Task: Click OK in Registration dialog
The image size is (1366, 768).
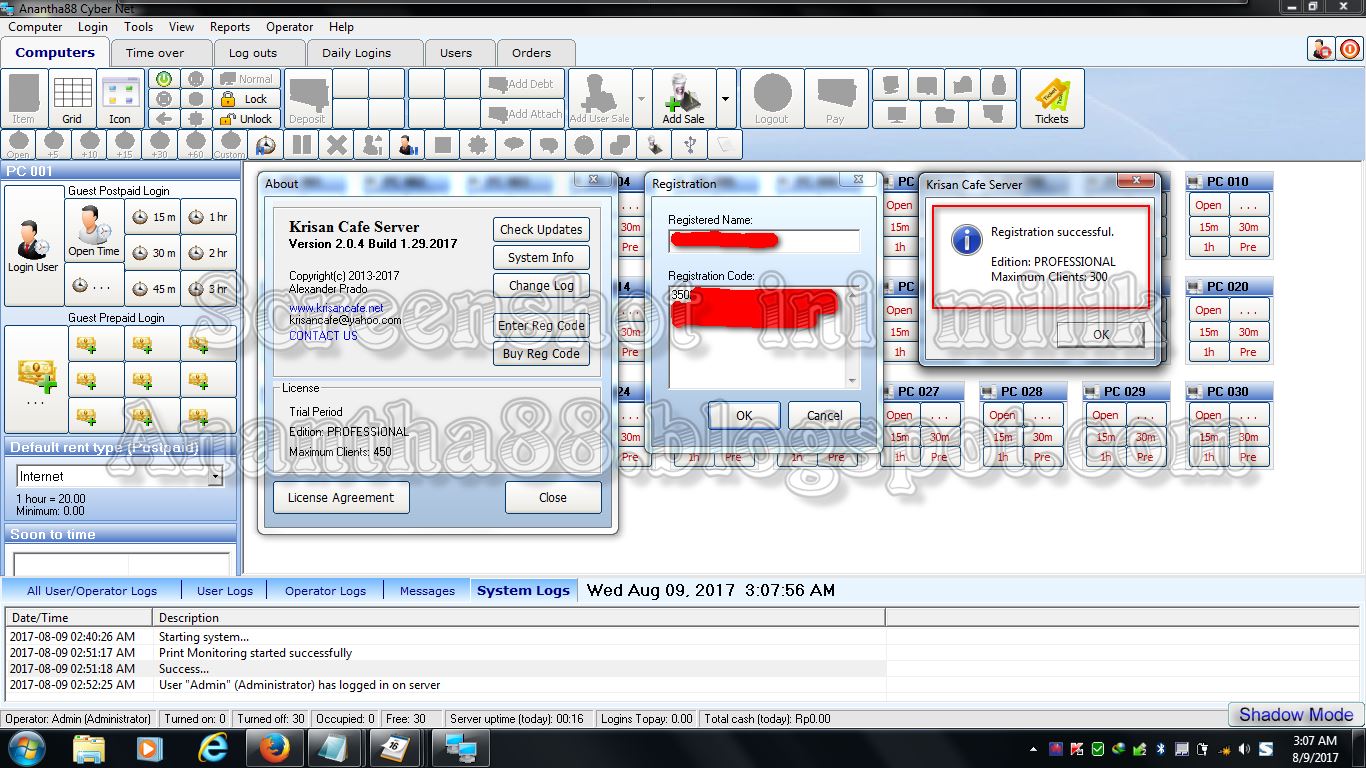Action: coord(744,415)
